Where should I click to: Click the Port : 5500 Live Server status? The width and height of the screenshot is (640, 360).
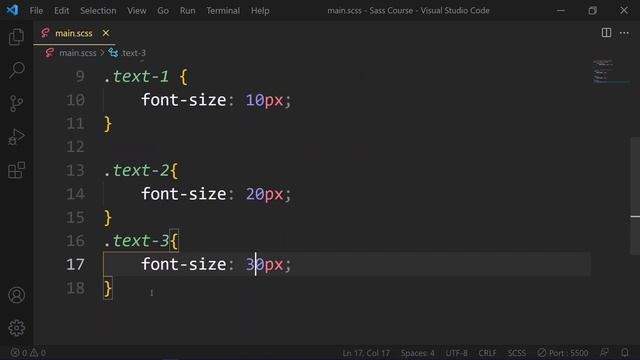[563, 353]
